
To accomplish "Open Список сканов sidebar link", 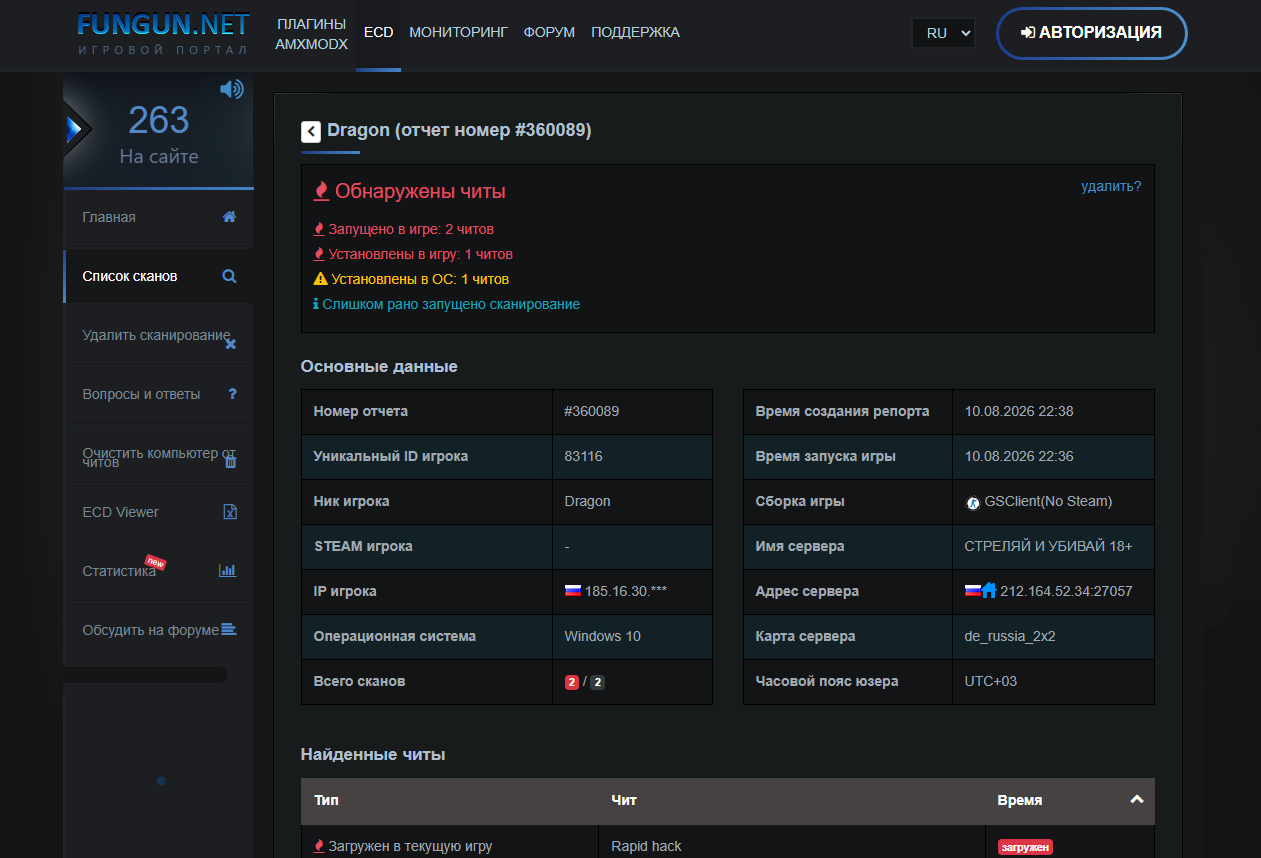I will (x=158, y=276).
